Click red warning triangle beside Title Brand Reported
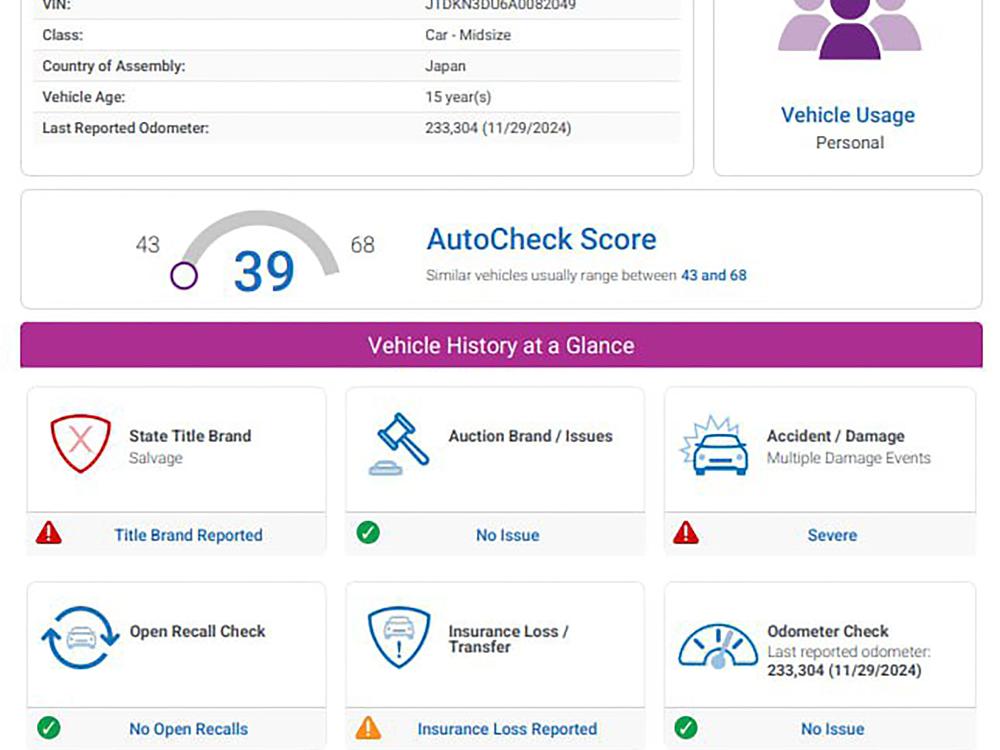The image size is (1000, 750). 49,533
